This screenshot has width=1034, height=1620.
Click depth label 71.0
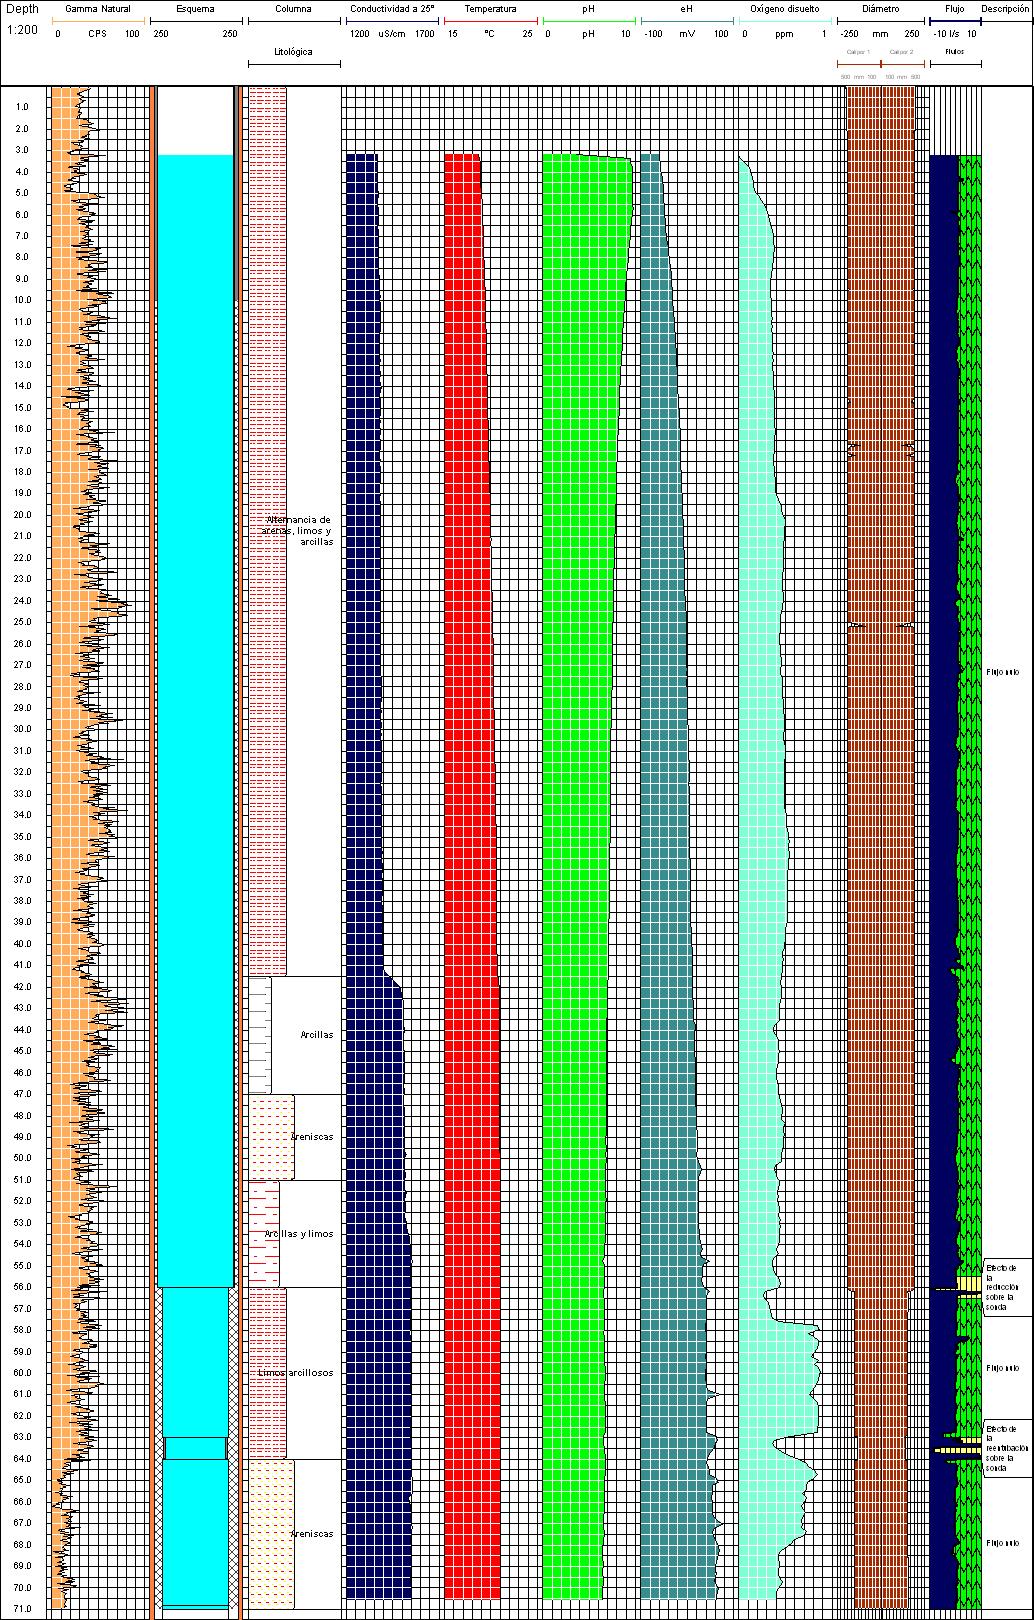22,1609
